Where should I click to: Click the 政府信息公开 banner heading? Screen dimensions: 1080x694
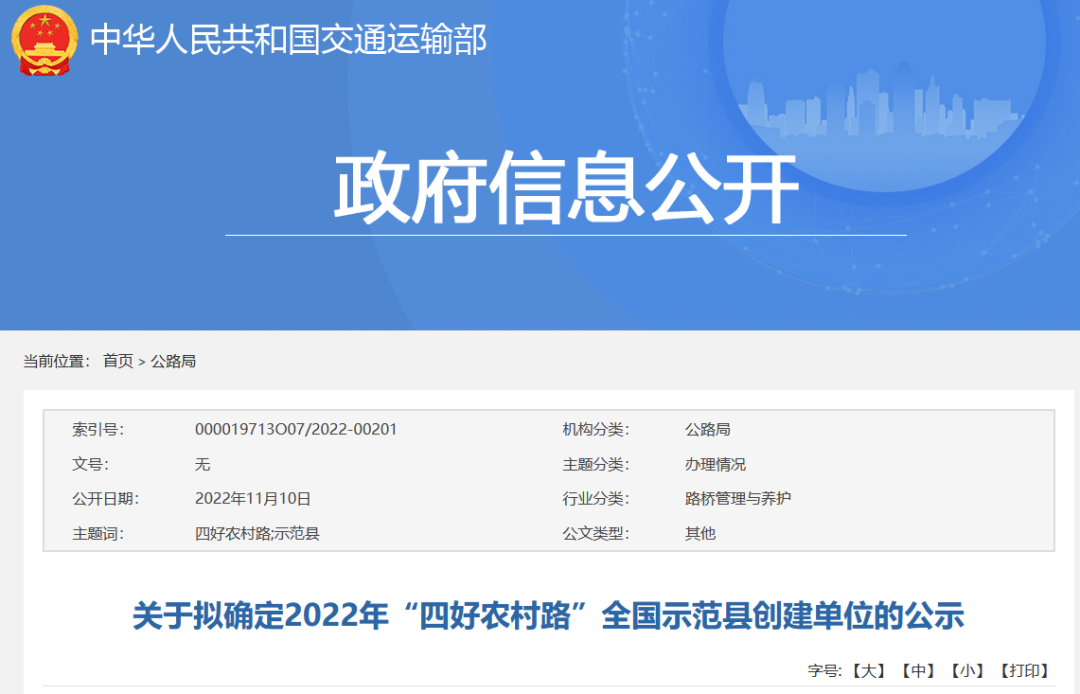tap(565, 188)
